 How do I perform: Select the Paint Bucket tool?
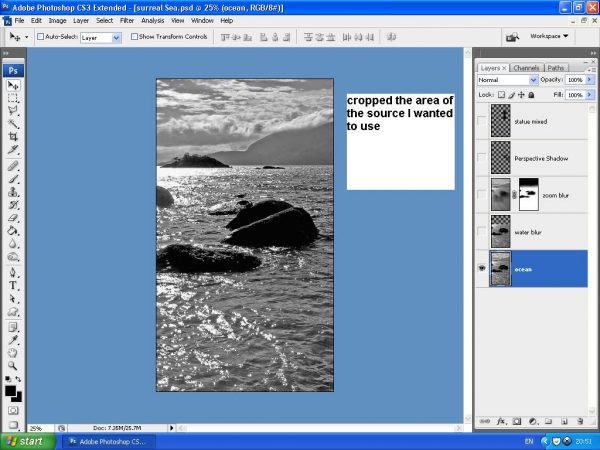coord(13,231)
